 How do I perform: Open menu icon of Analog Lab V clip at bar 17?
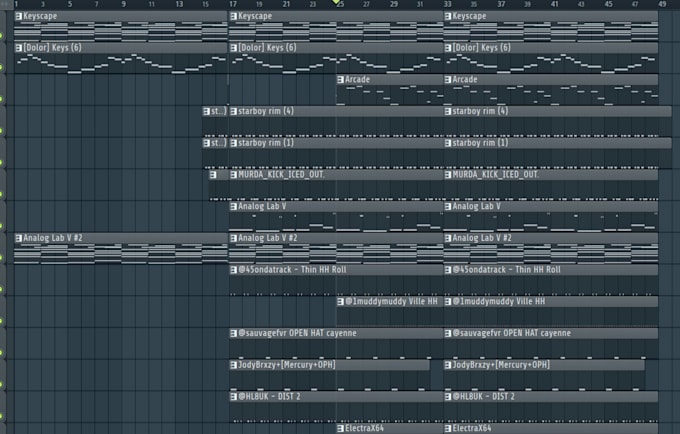click(233, 206)
